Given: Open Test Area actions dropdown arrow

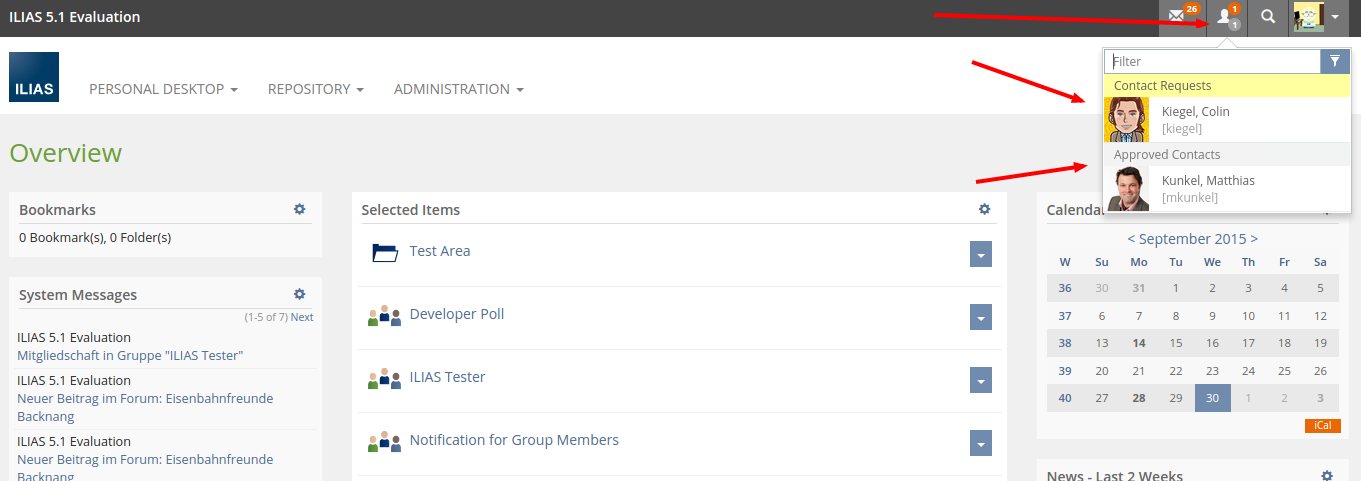Looking at the screenshot, I should pyautogui.click(x=981, y=254).
